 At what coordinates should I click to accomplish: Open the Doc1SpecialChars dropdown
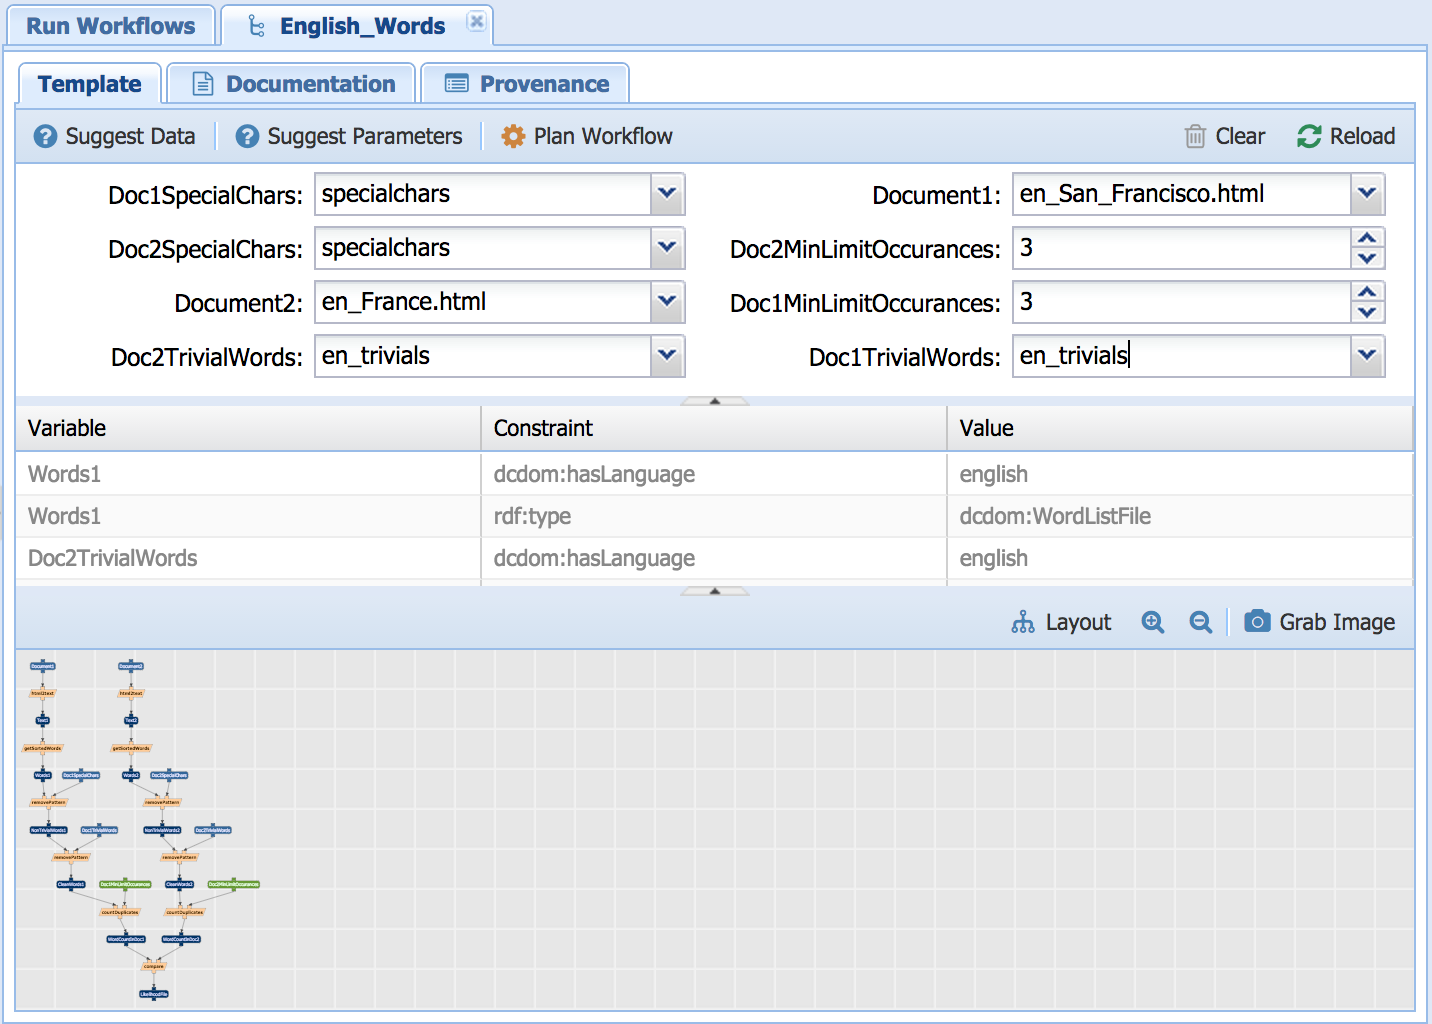coord(667,194)
